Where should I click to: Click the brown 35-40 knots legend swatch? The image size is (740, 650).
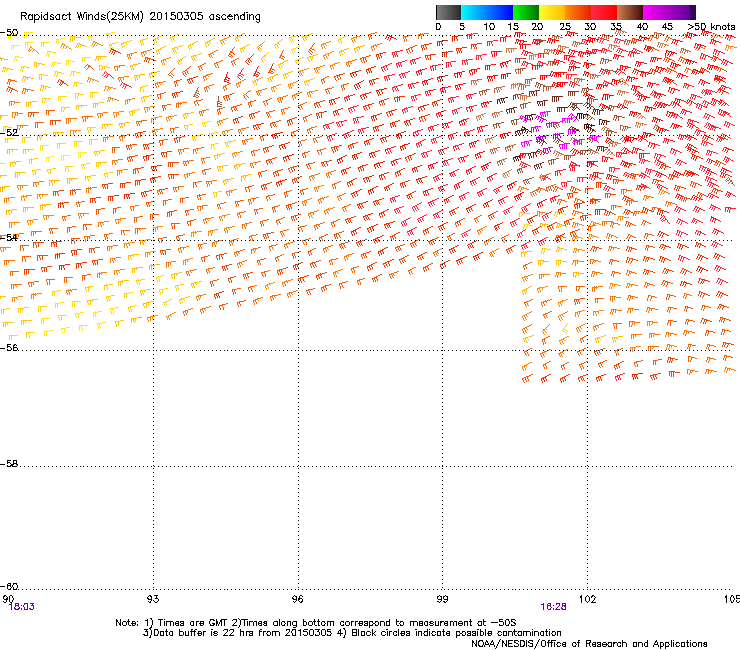pos(630,12)
